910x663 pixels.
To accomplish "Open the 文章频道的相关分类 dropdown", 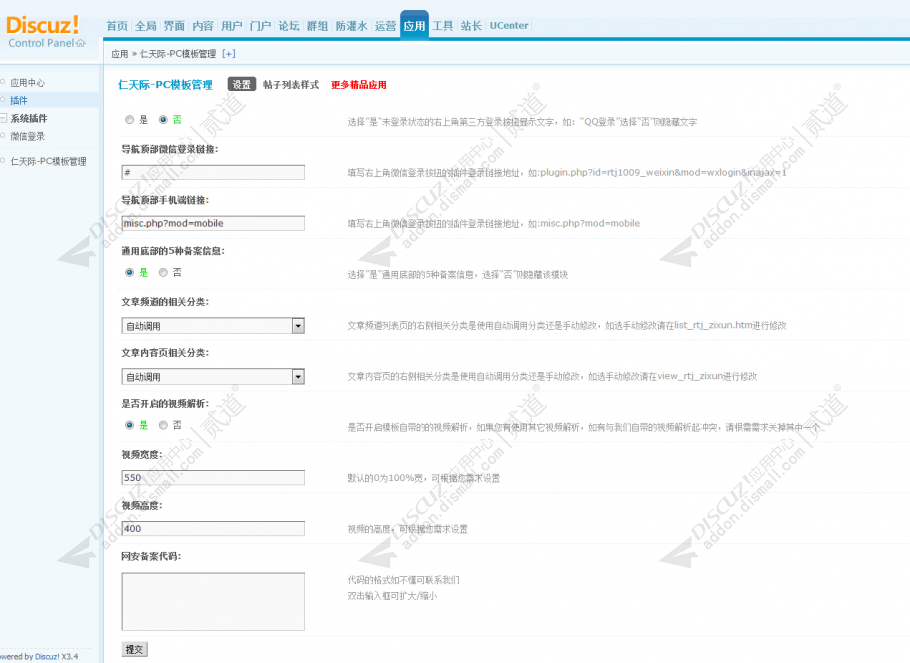I will [x=213, y=326].
